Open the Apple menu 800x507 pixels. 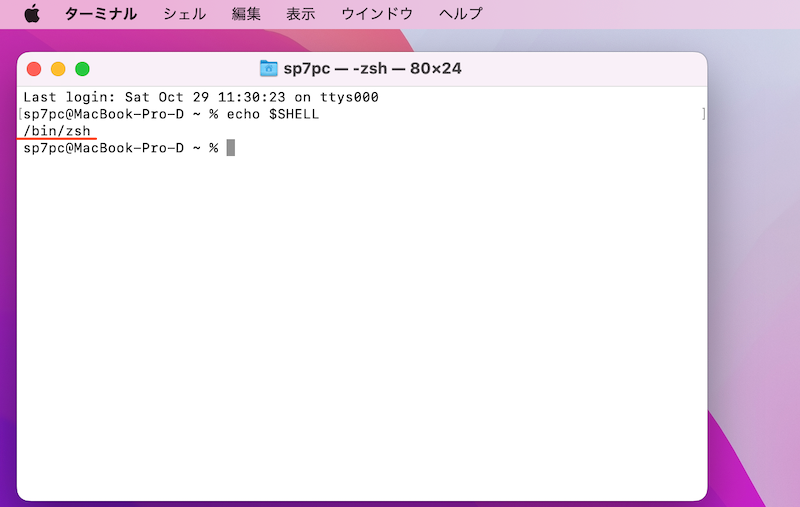pyautogui.click(x=31, y=14)
